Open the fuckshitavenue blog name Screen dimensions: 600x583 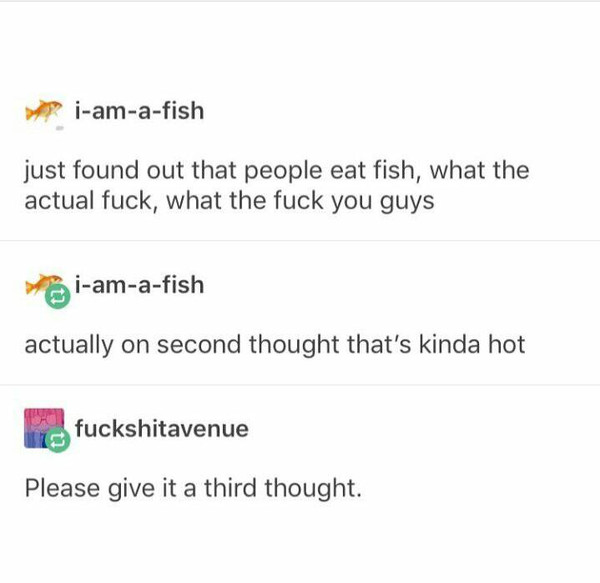click(x=162, y=428)
